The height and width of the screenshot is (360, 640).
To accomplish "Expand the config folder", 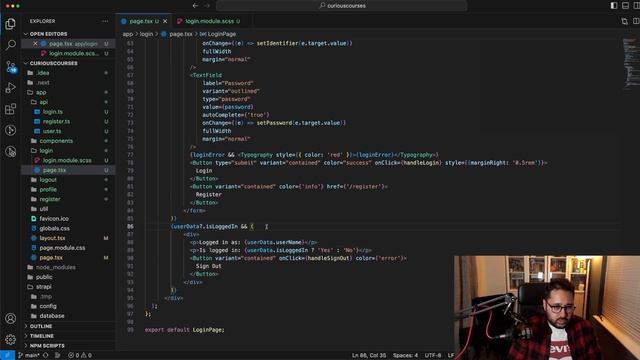I will click(x=68, y=306).
